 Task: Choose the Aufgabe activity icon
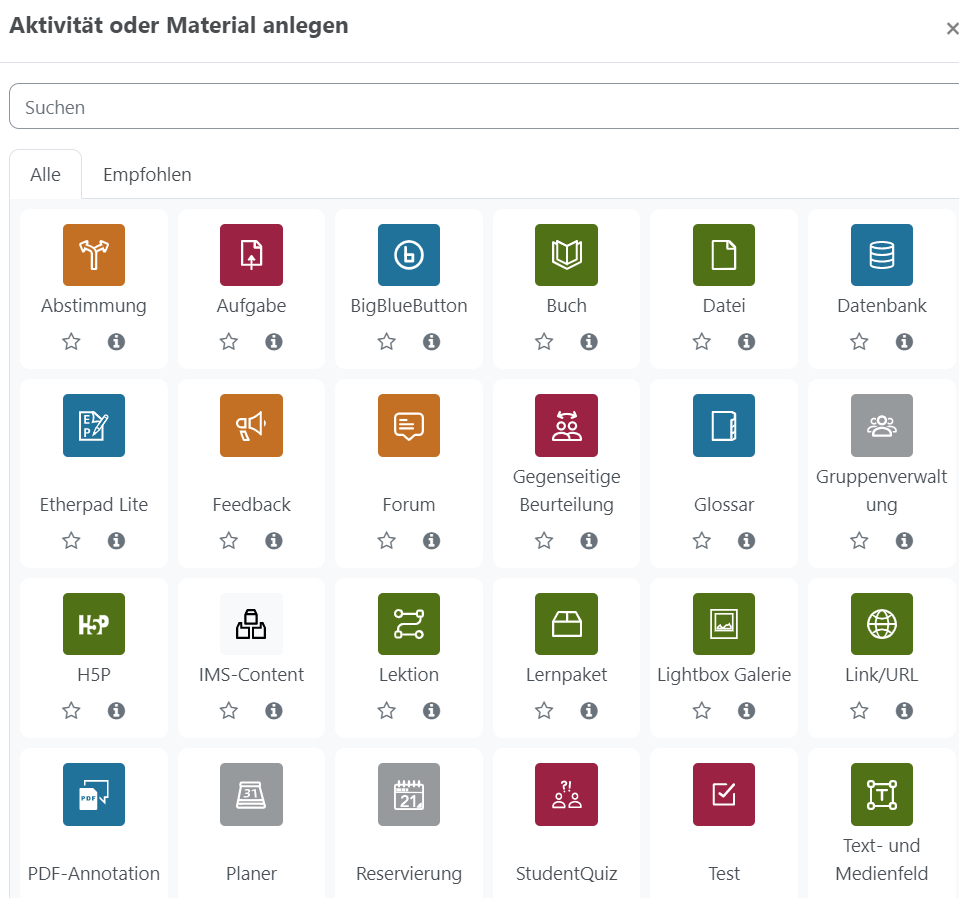point(251,255)
